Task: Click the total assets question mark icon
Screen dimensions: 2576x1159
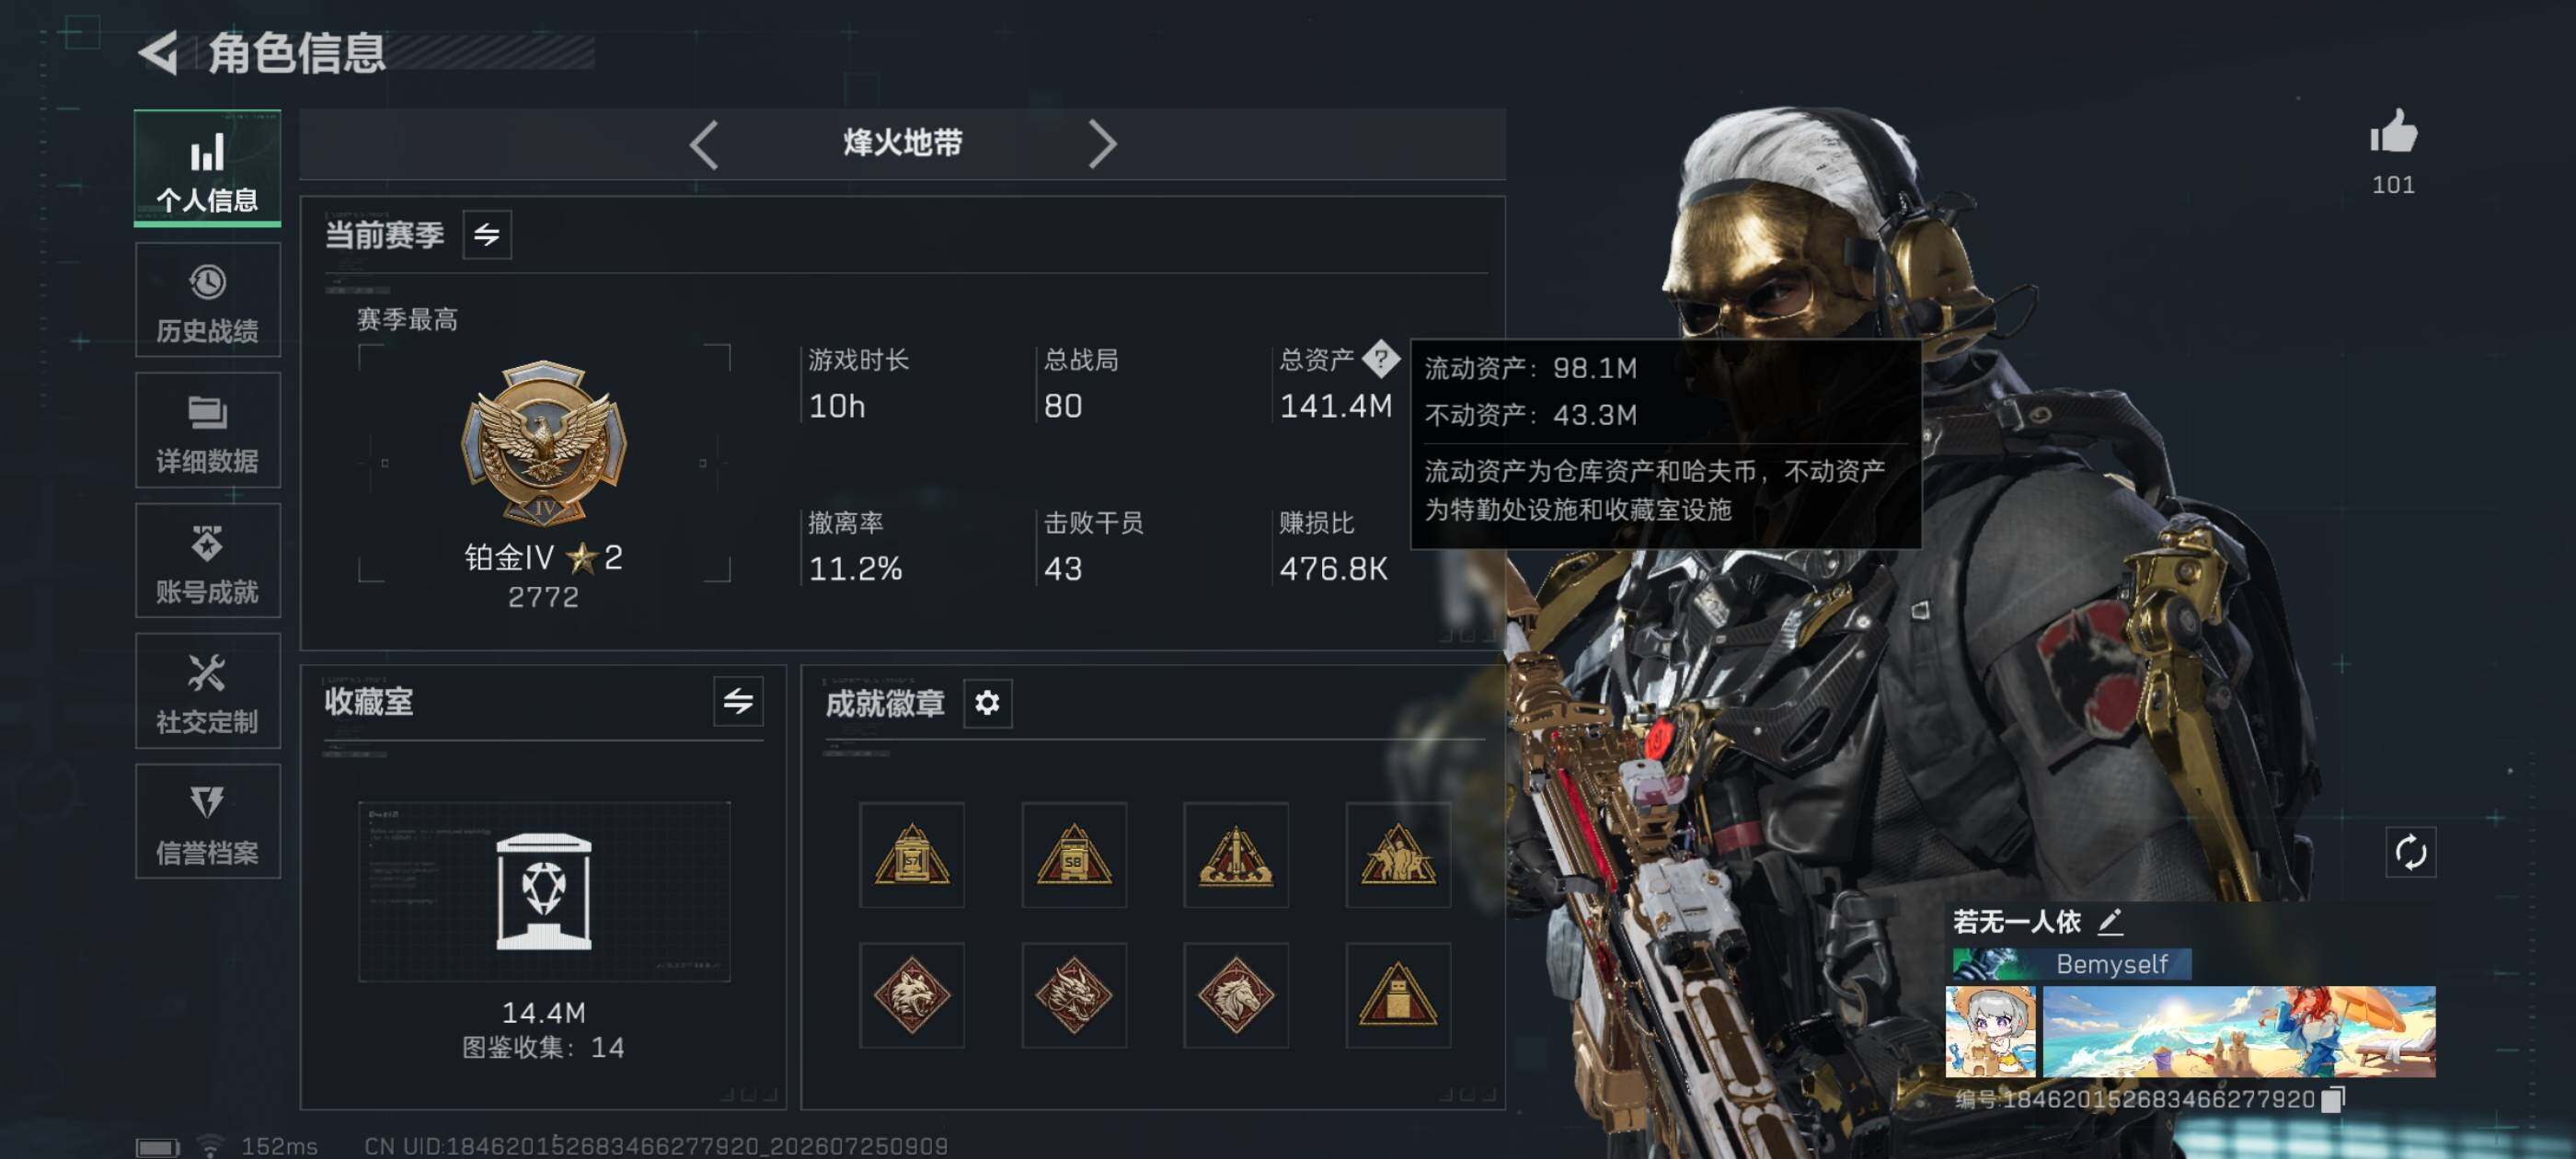Action: [1381, 358]
